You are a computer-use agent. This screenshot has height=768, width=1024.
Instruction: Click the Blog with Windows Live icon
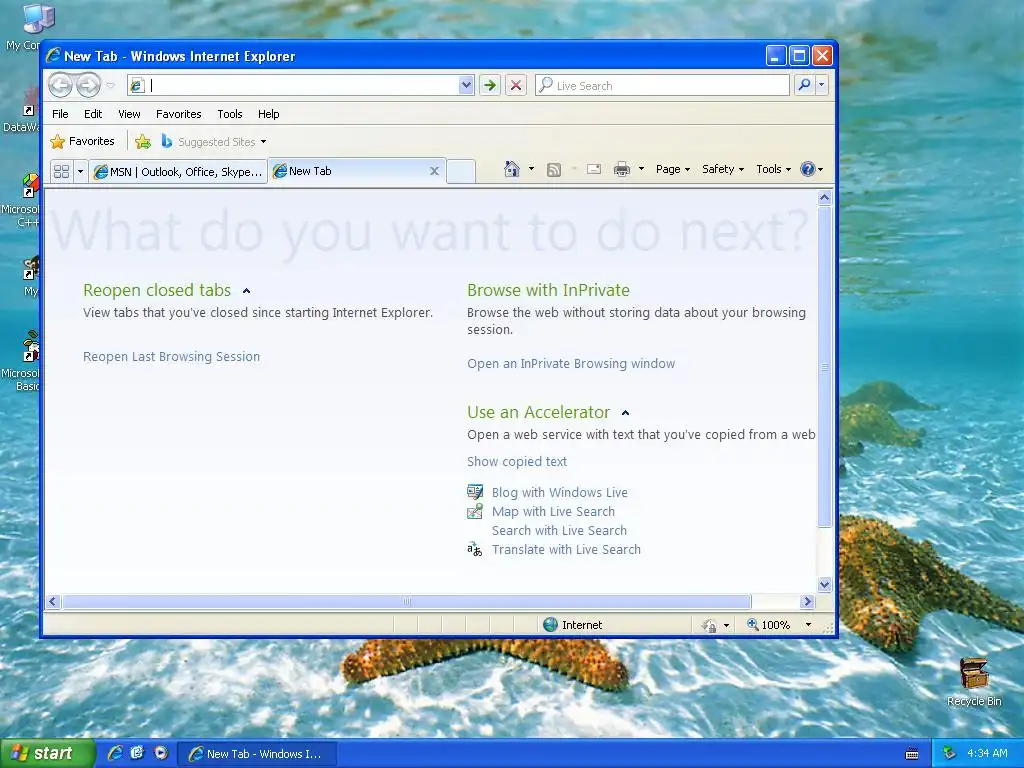pyautogui.click(x=475, y=492)
